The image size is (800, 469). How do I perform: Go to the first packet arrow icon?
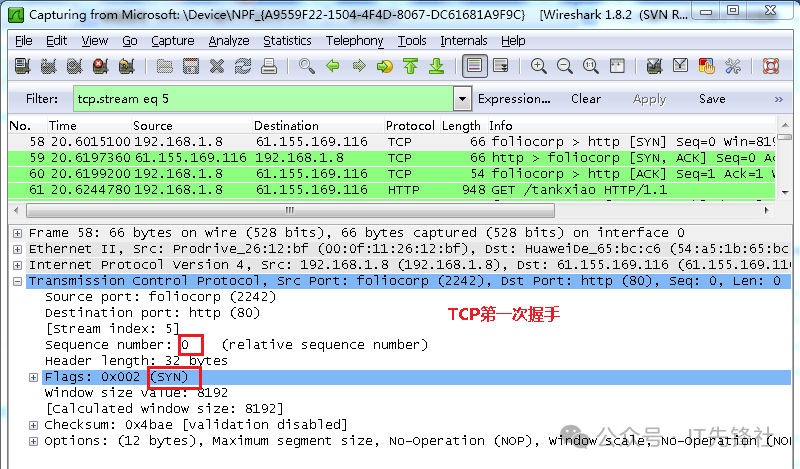coord(410,66)
